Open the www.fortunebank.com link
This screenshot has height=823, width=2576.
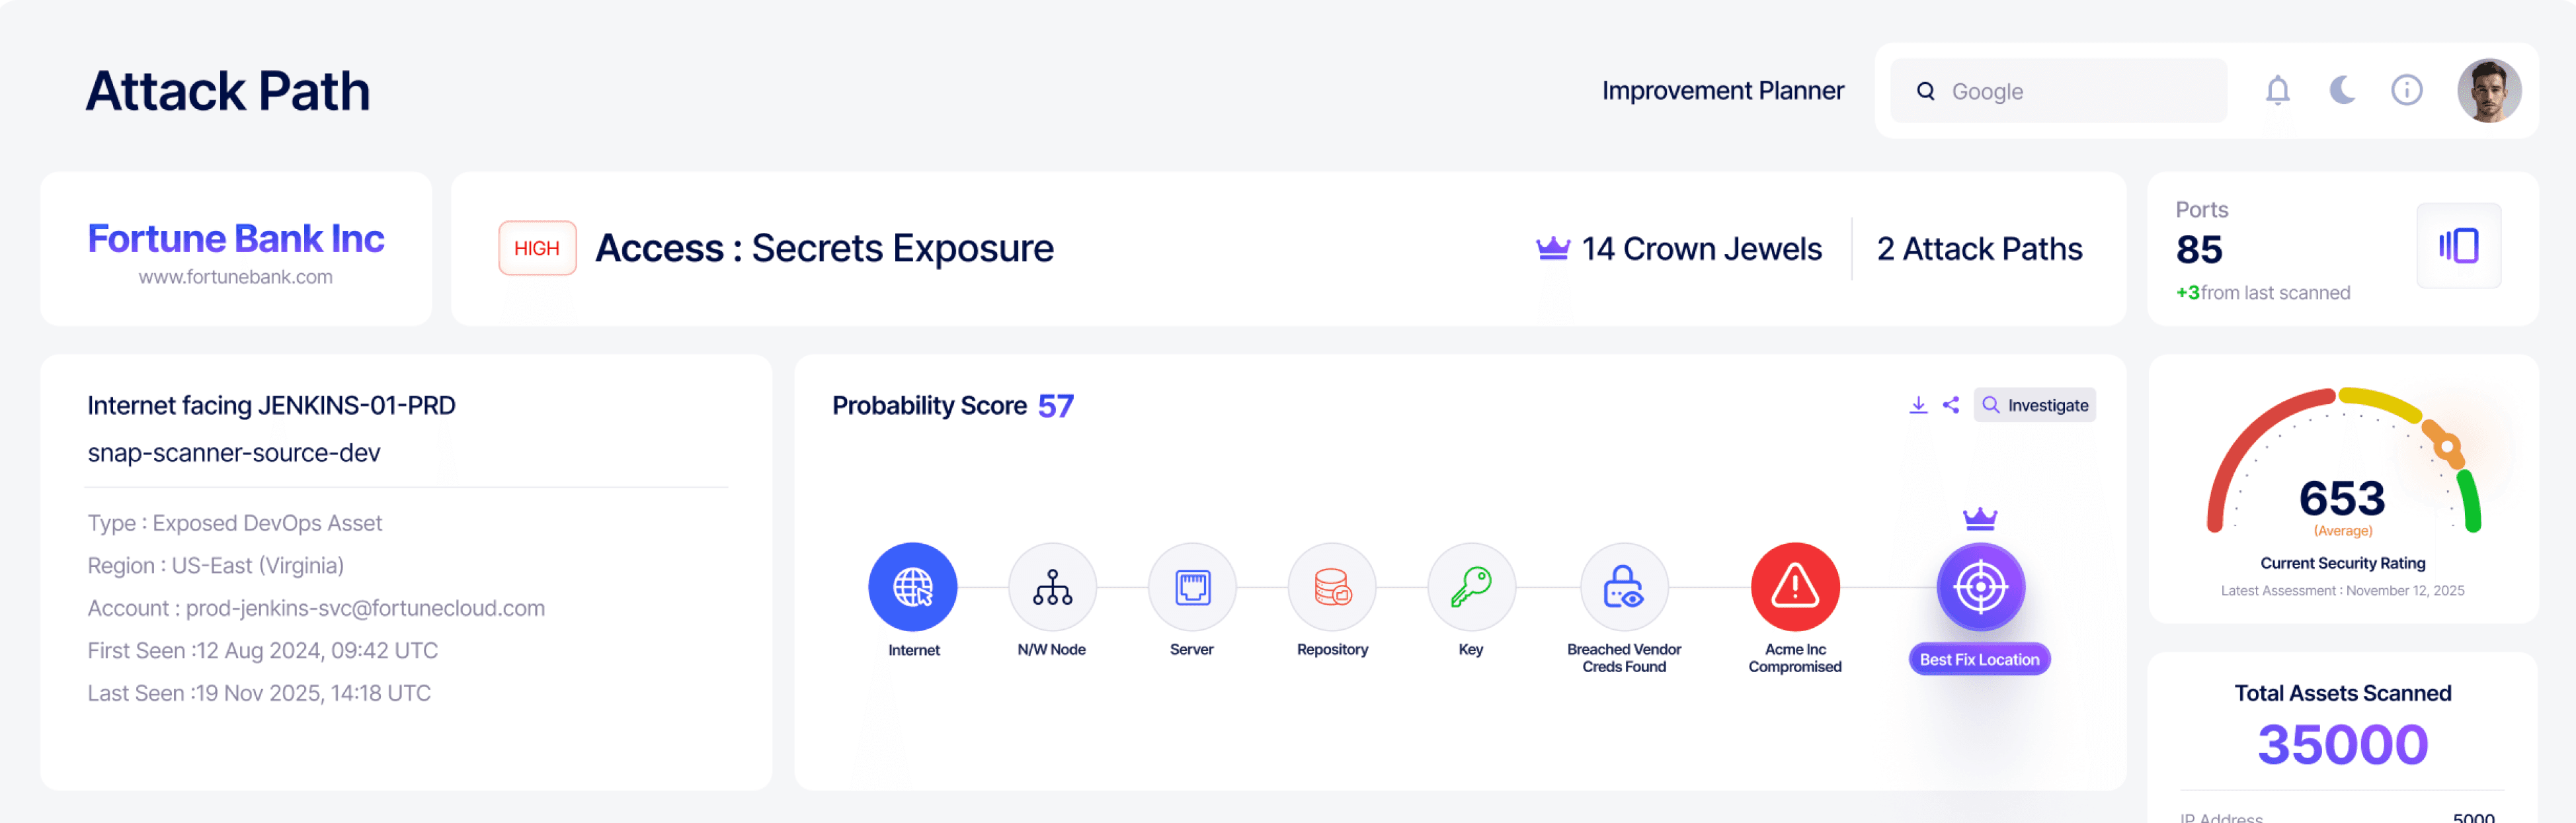[x=235, y=277]
